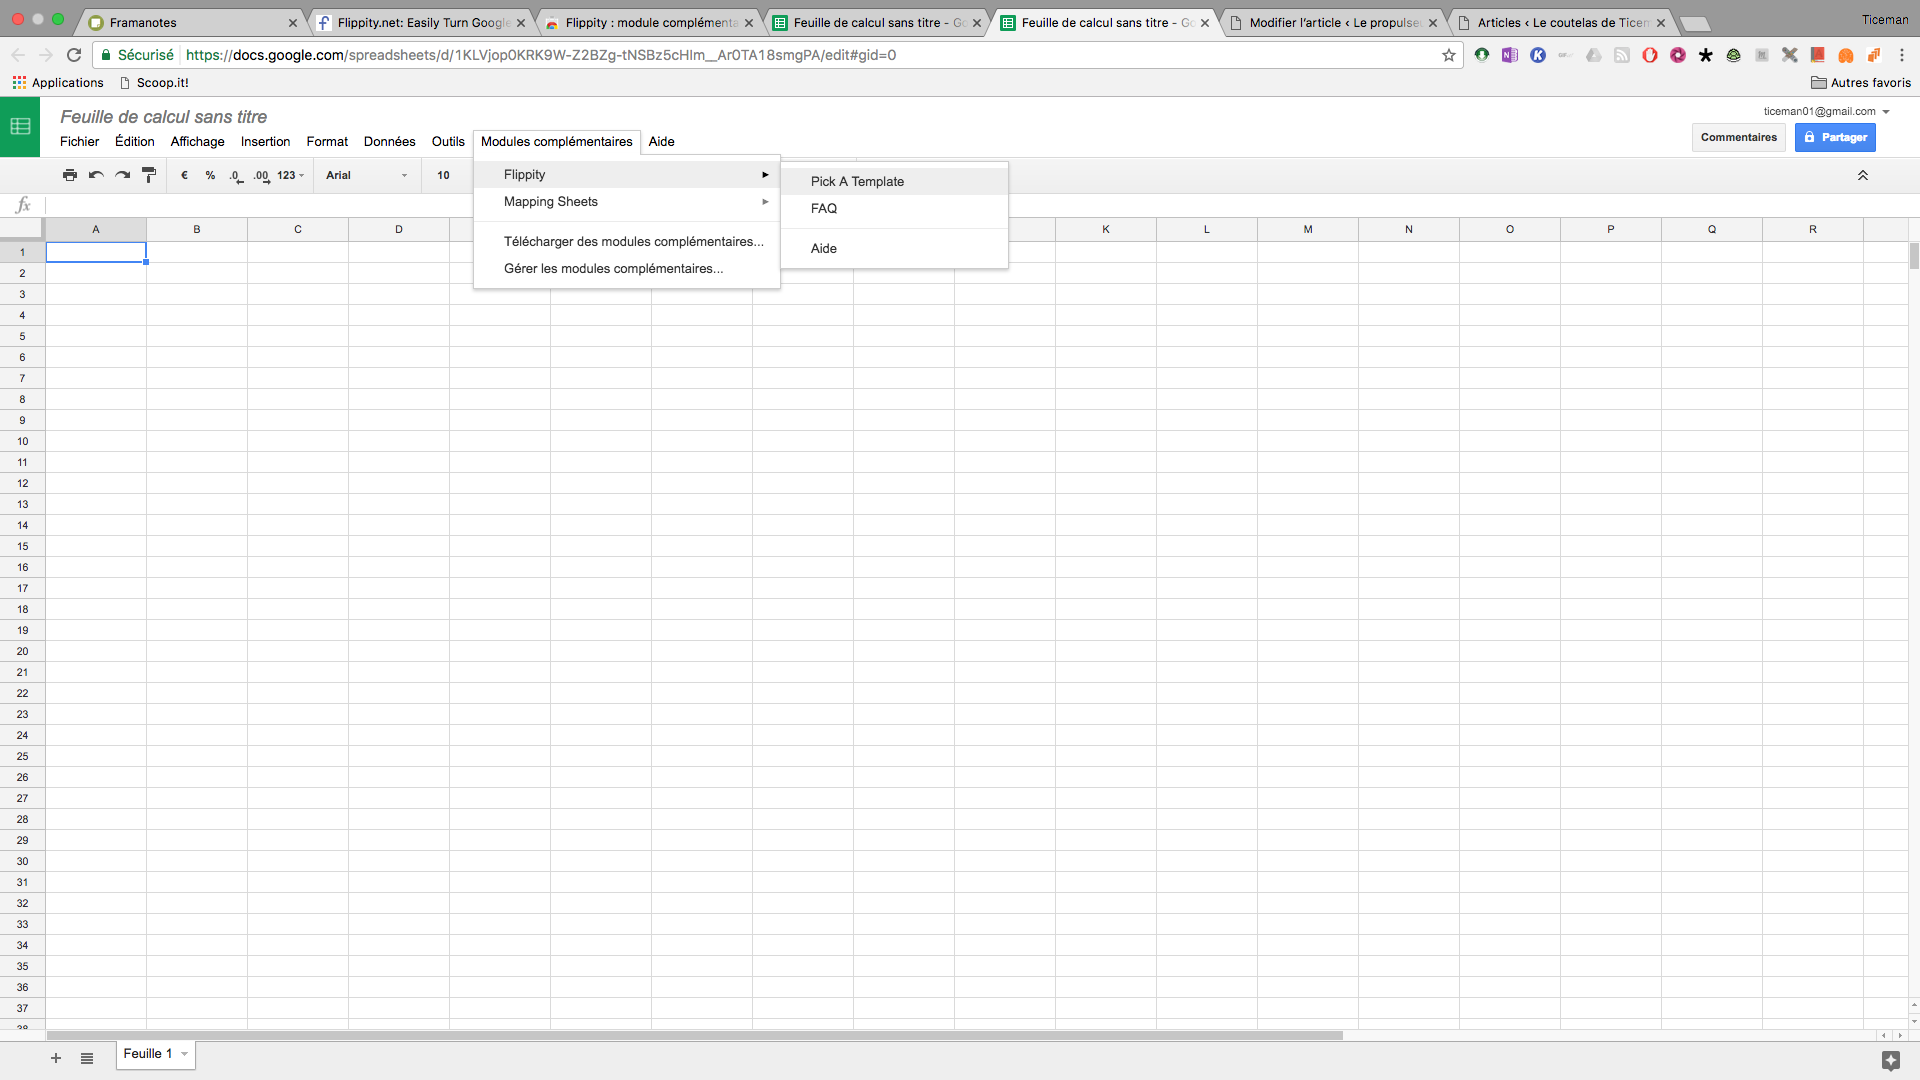Click Gérer les modules complémentaires
Image resolution: width=1920 pixels, height=1080 pixels.
(x=613, y=268)
